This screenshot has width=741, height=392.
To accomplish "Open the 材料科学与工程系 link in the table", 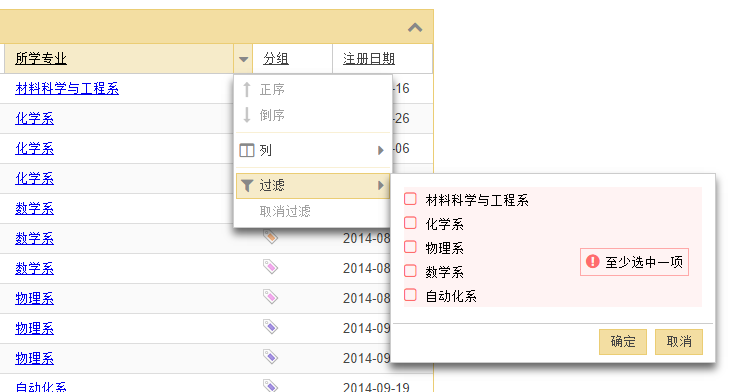I will coord(67,89).
